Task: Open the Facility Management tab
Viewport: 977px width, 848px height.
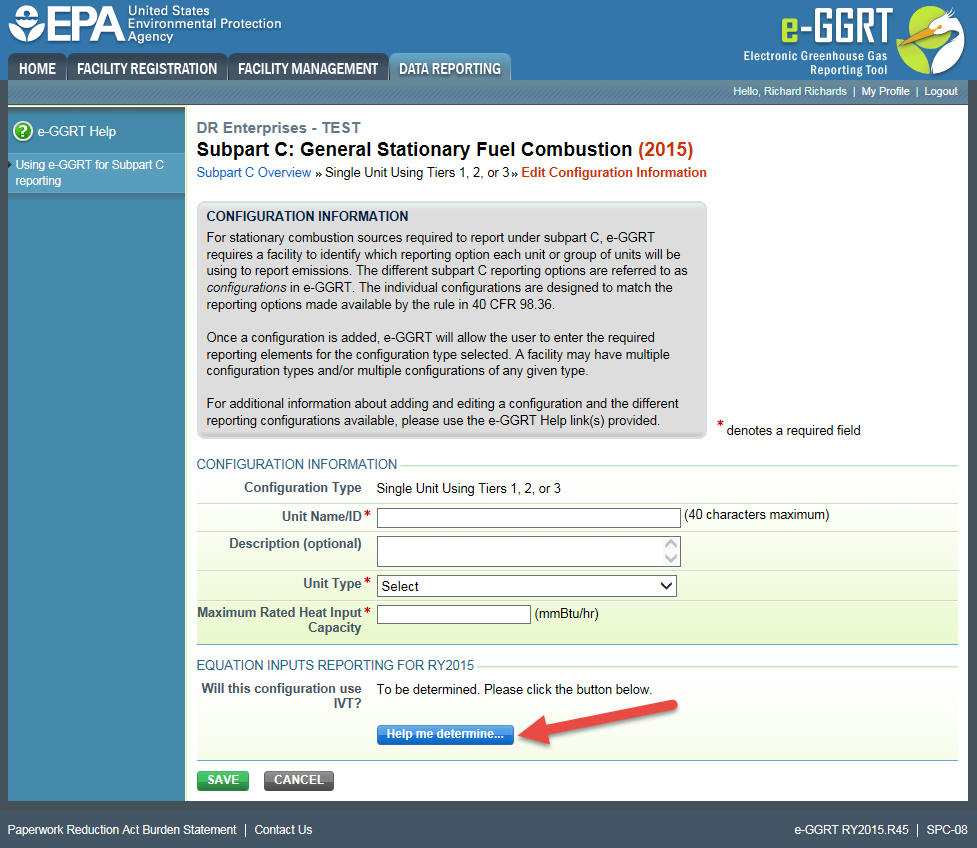Action: (308, 69)
